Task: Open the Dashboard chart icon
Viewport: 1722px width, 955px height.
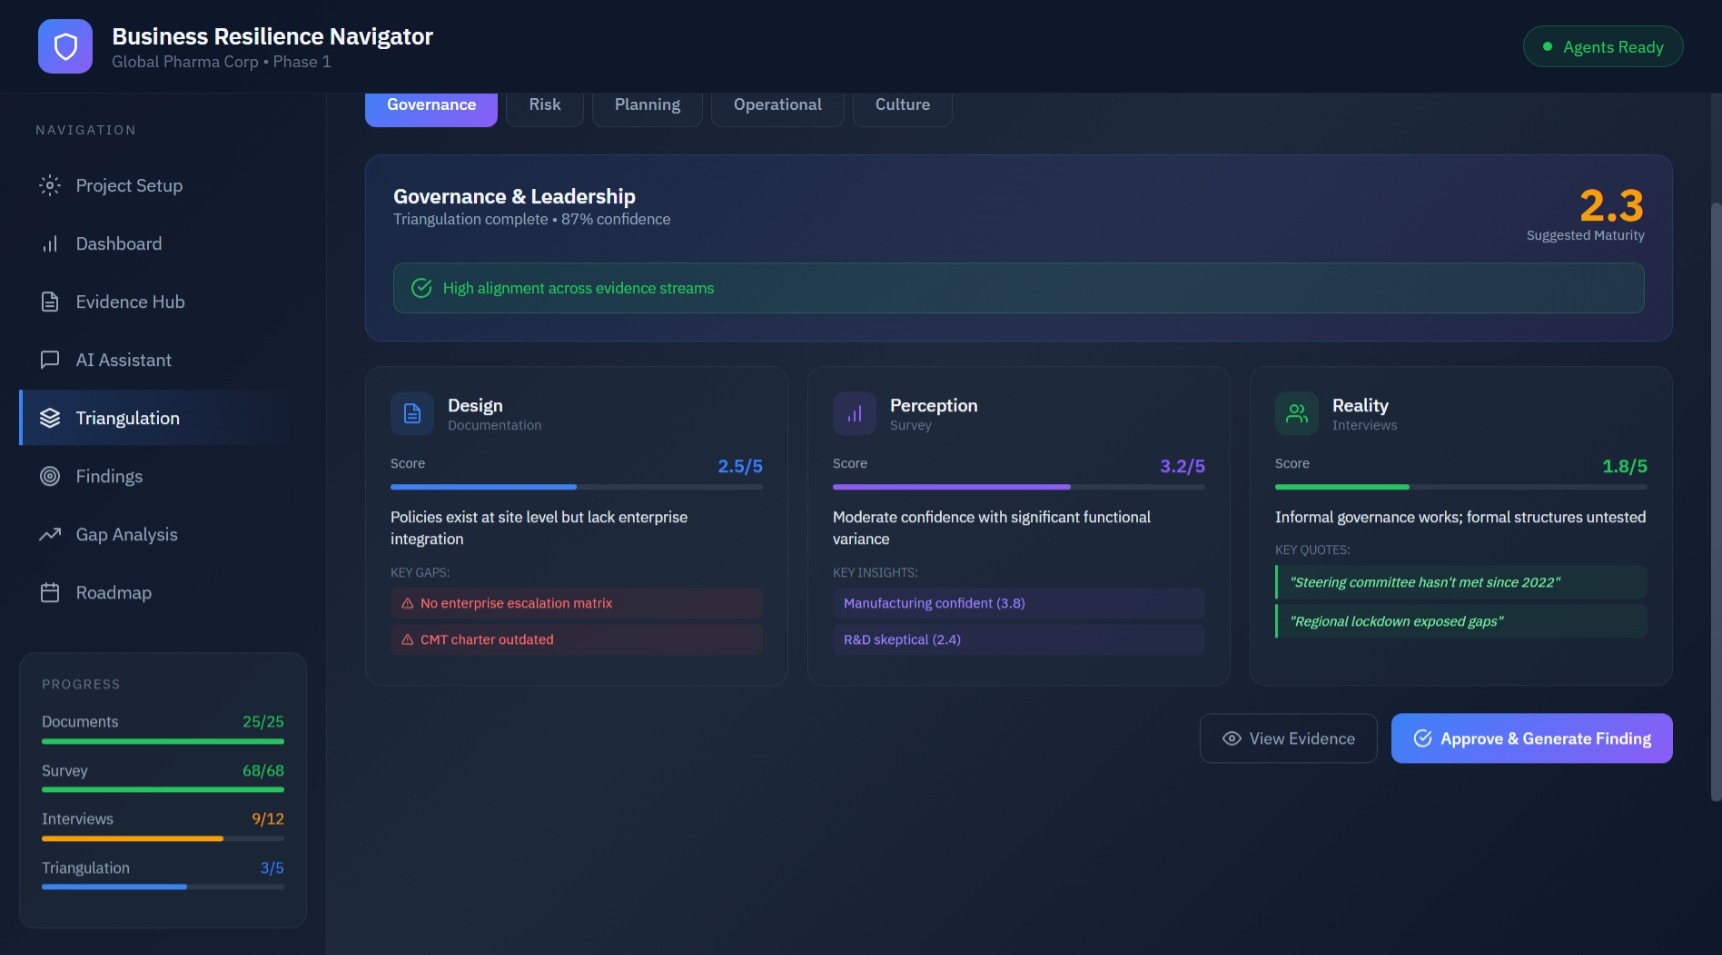Action: coord(50,243)
